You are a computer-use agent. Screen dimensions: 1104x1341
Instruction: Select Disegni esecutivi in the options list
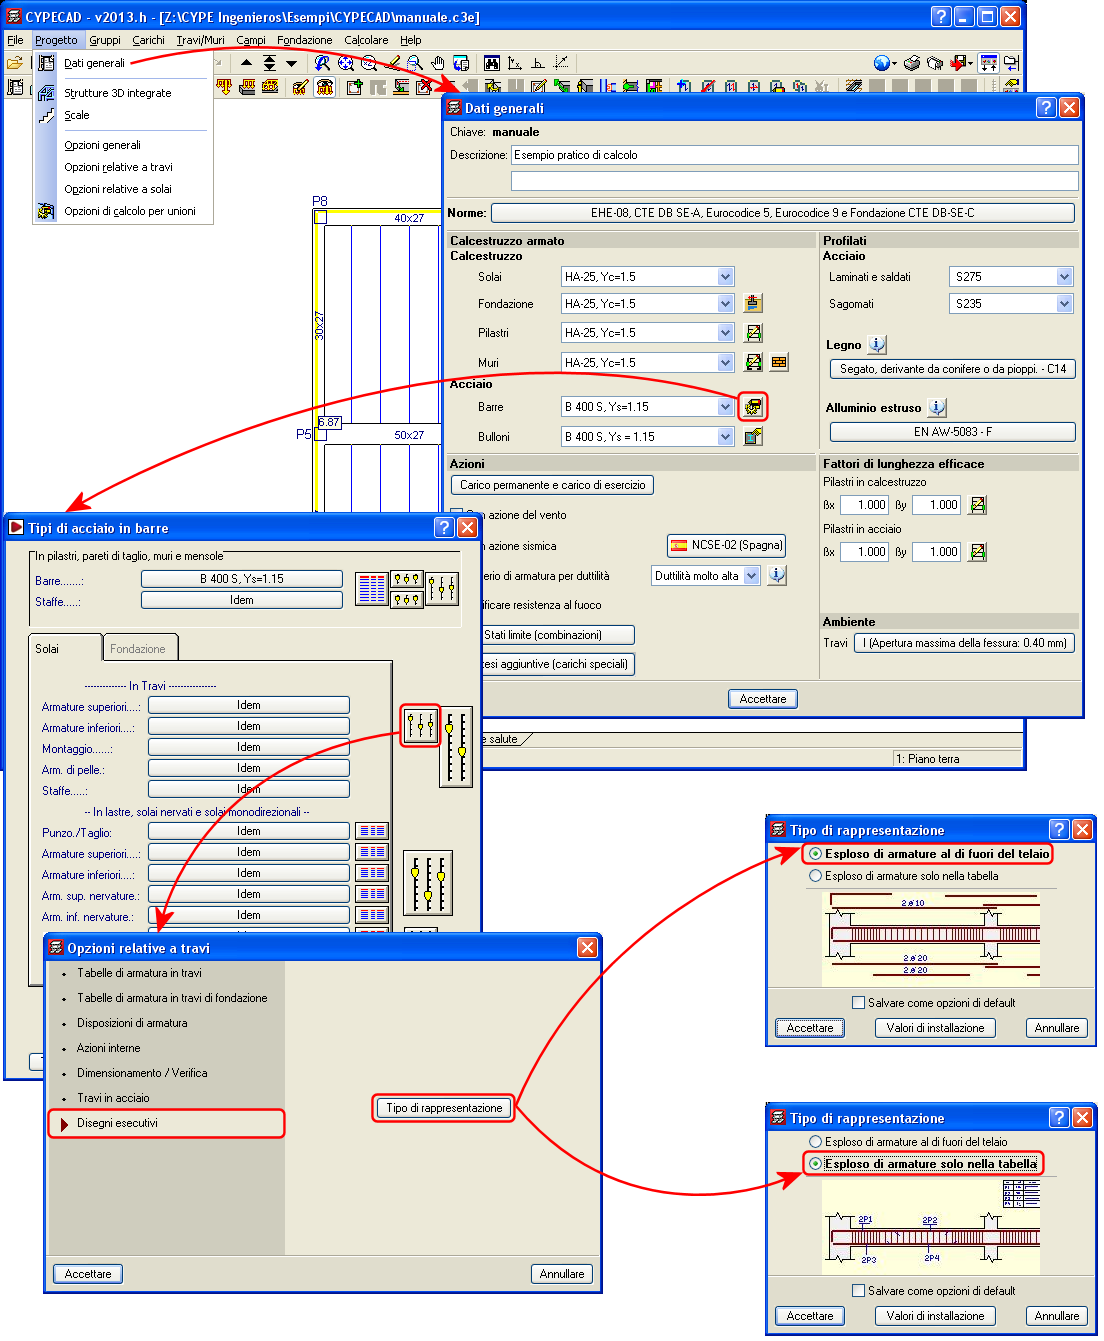tap(167, 1123)
